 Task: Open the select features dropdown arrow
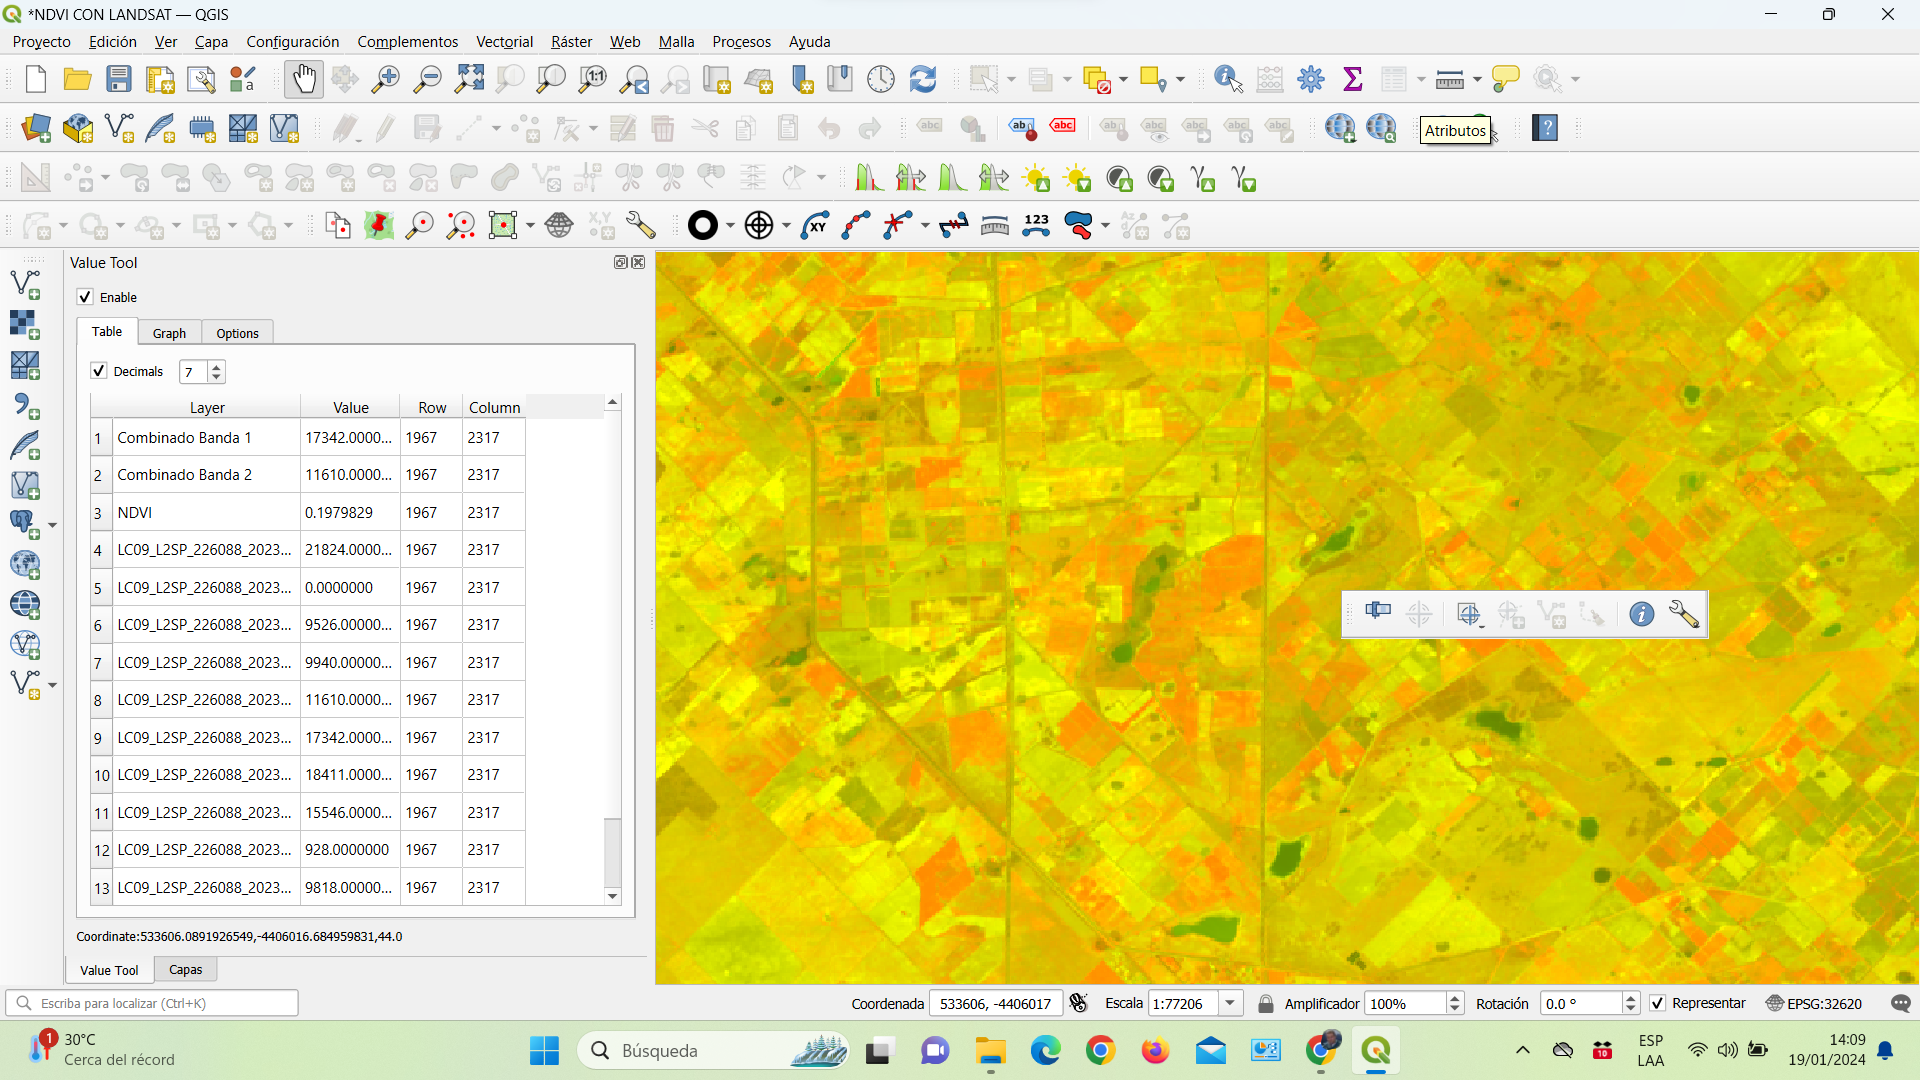point(1011,79)
